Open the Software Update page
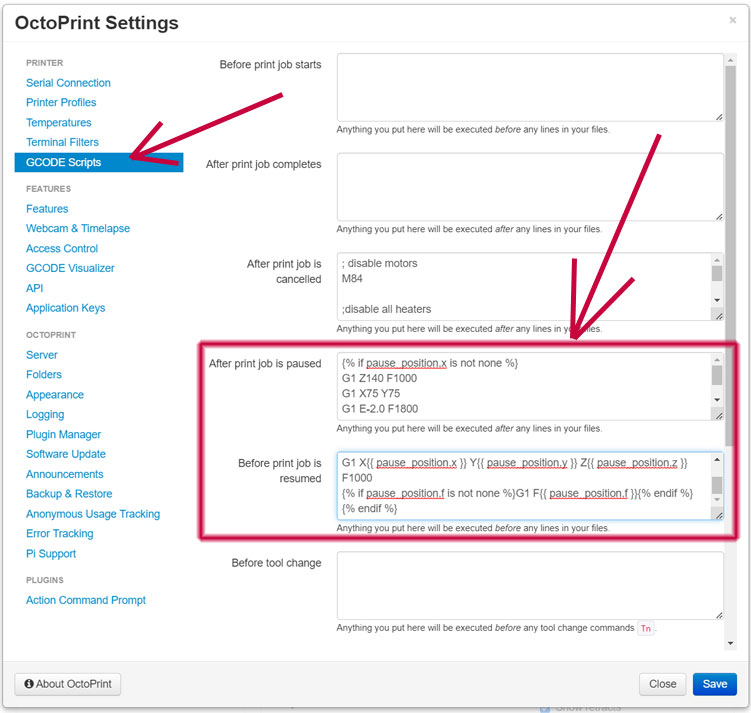 [x=66, y=454]
